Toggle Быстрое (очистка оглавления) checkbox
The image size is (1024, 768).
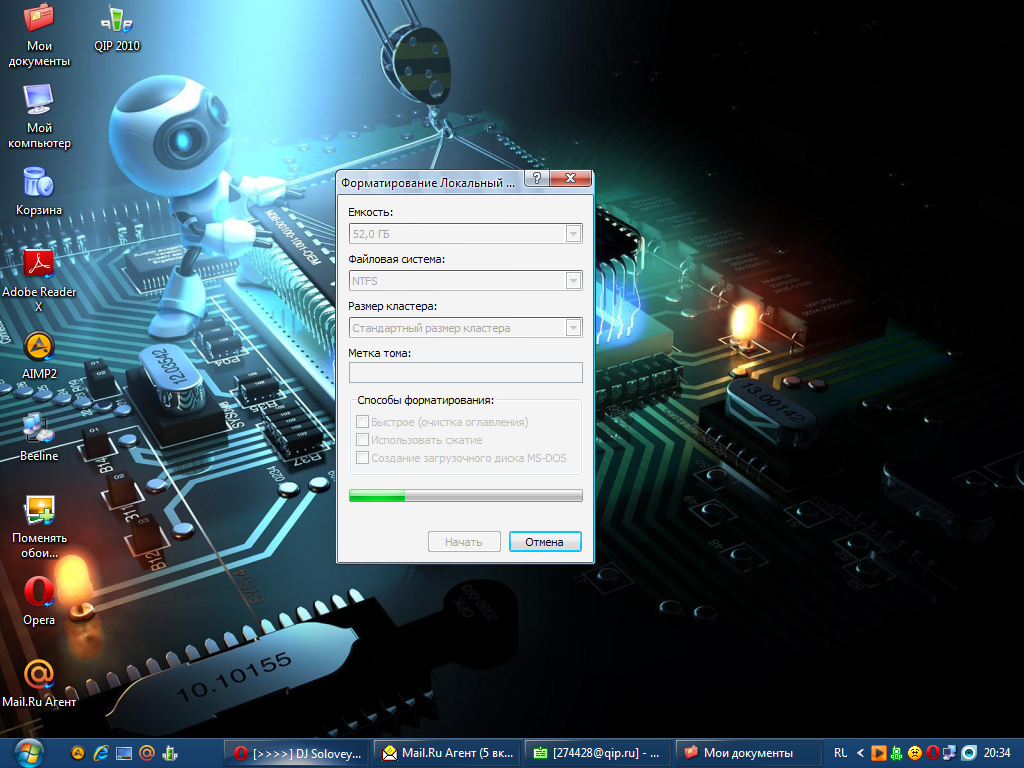click(363, 422)
